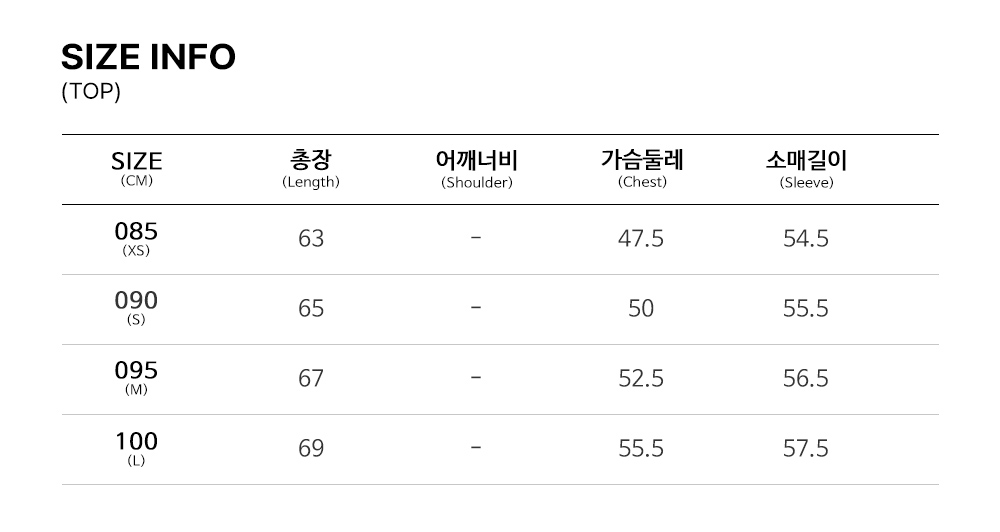Click the length value 65

point(311,308)
